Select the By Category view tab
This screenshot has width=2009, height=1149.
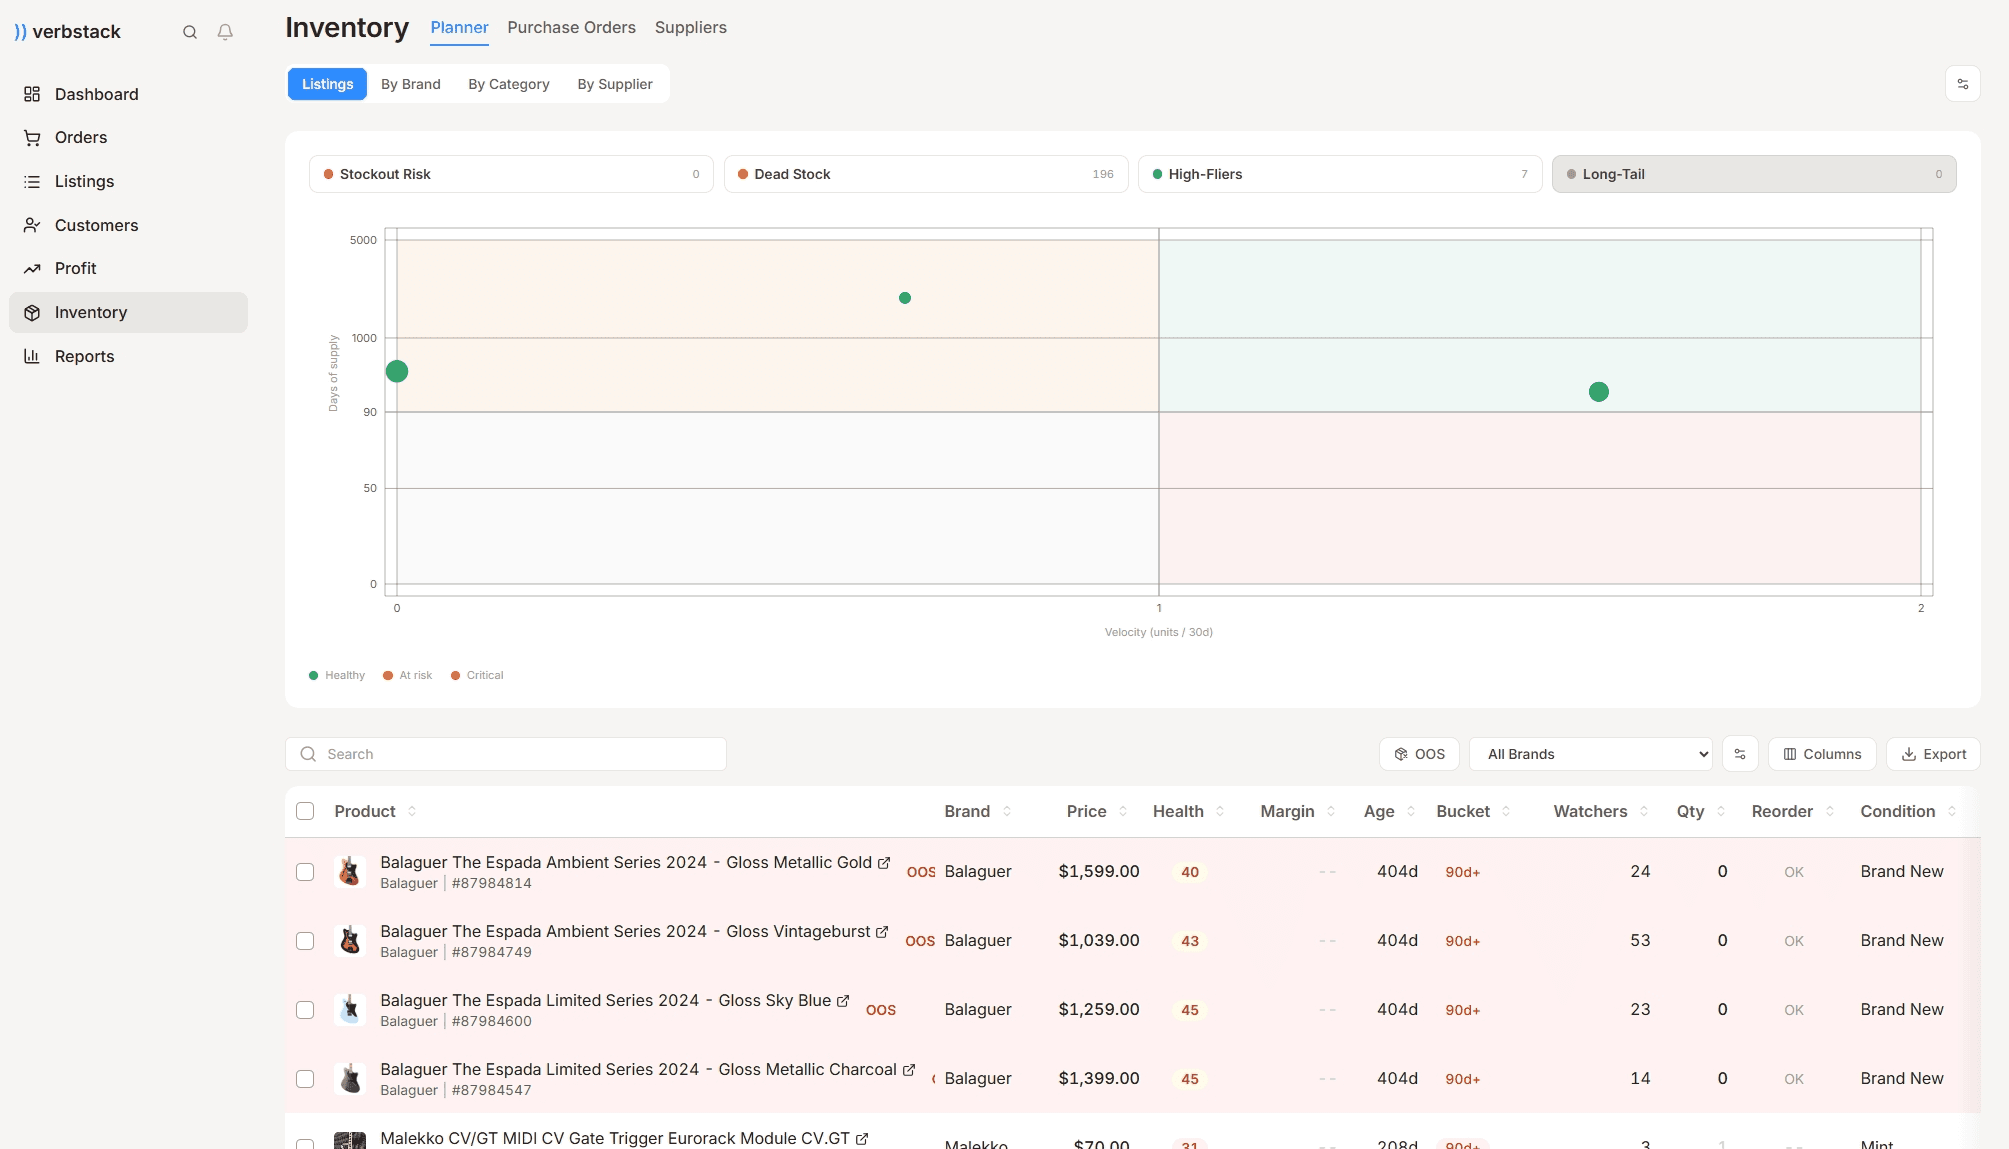[x=508, y=84]
